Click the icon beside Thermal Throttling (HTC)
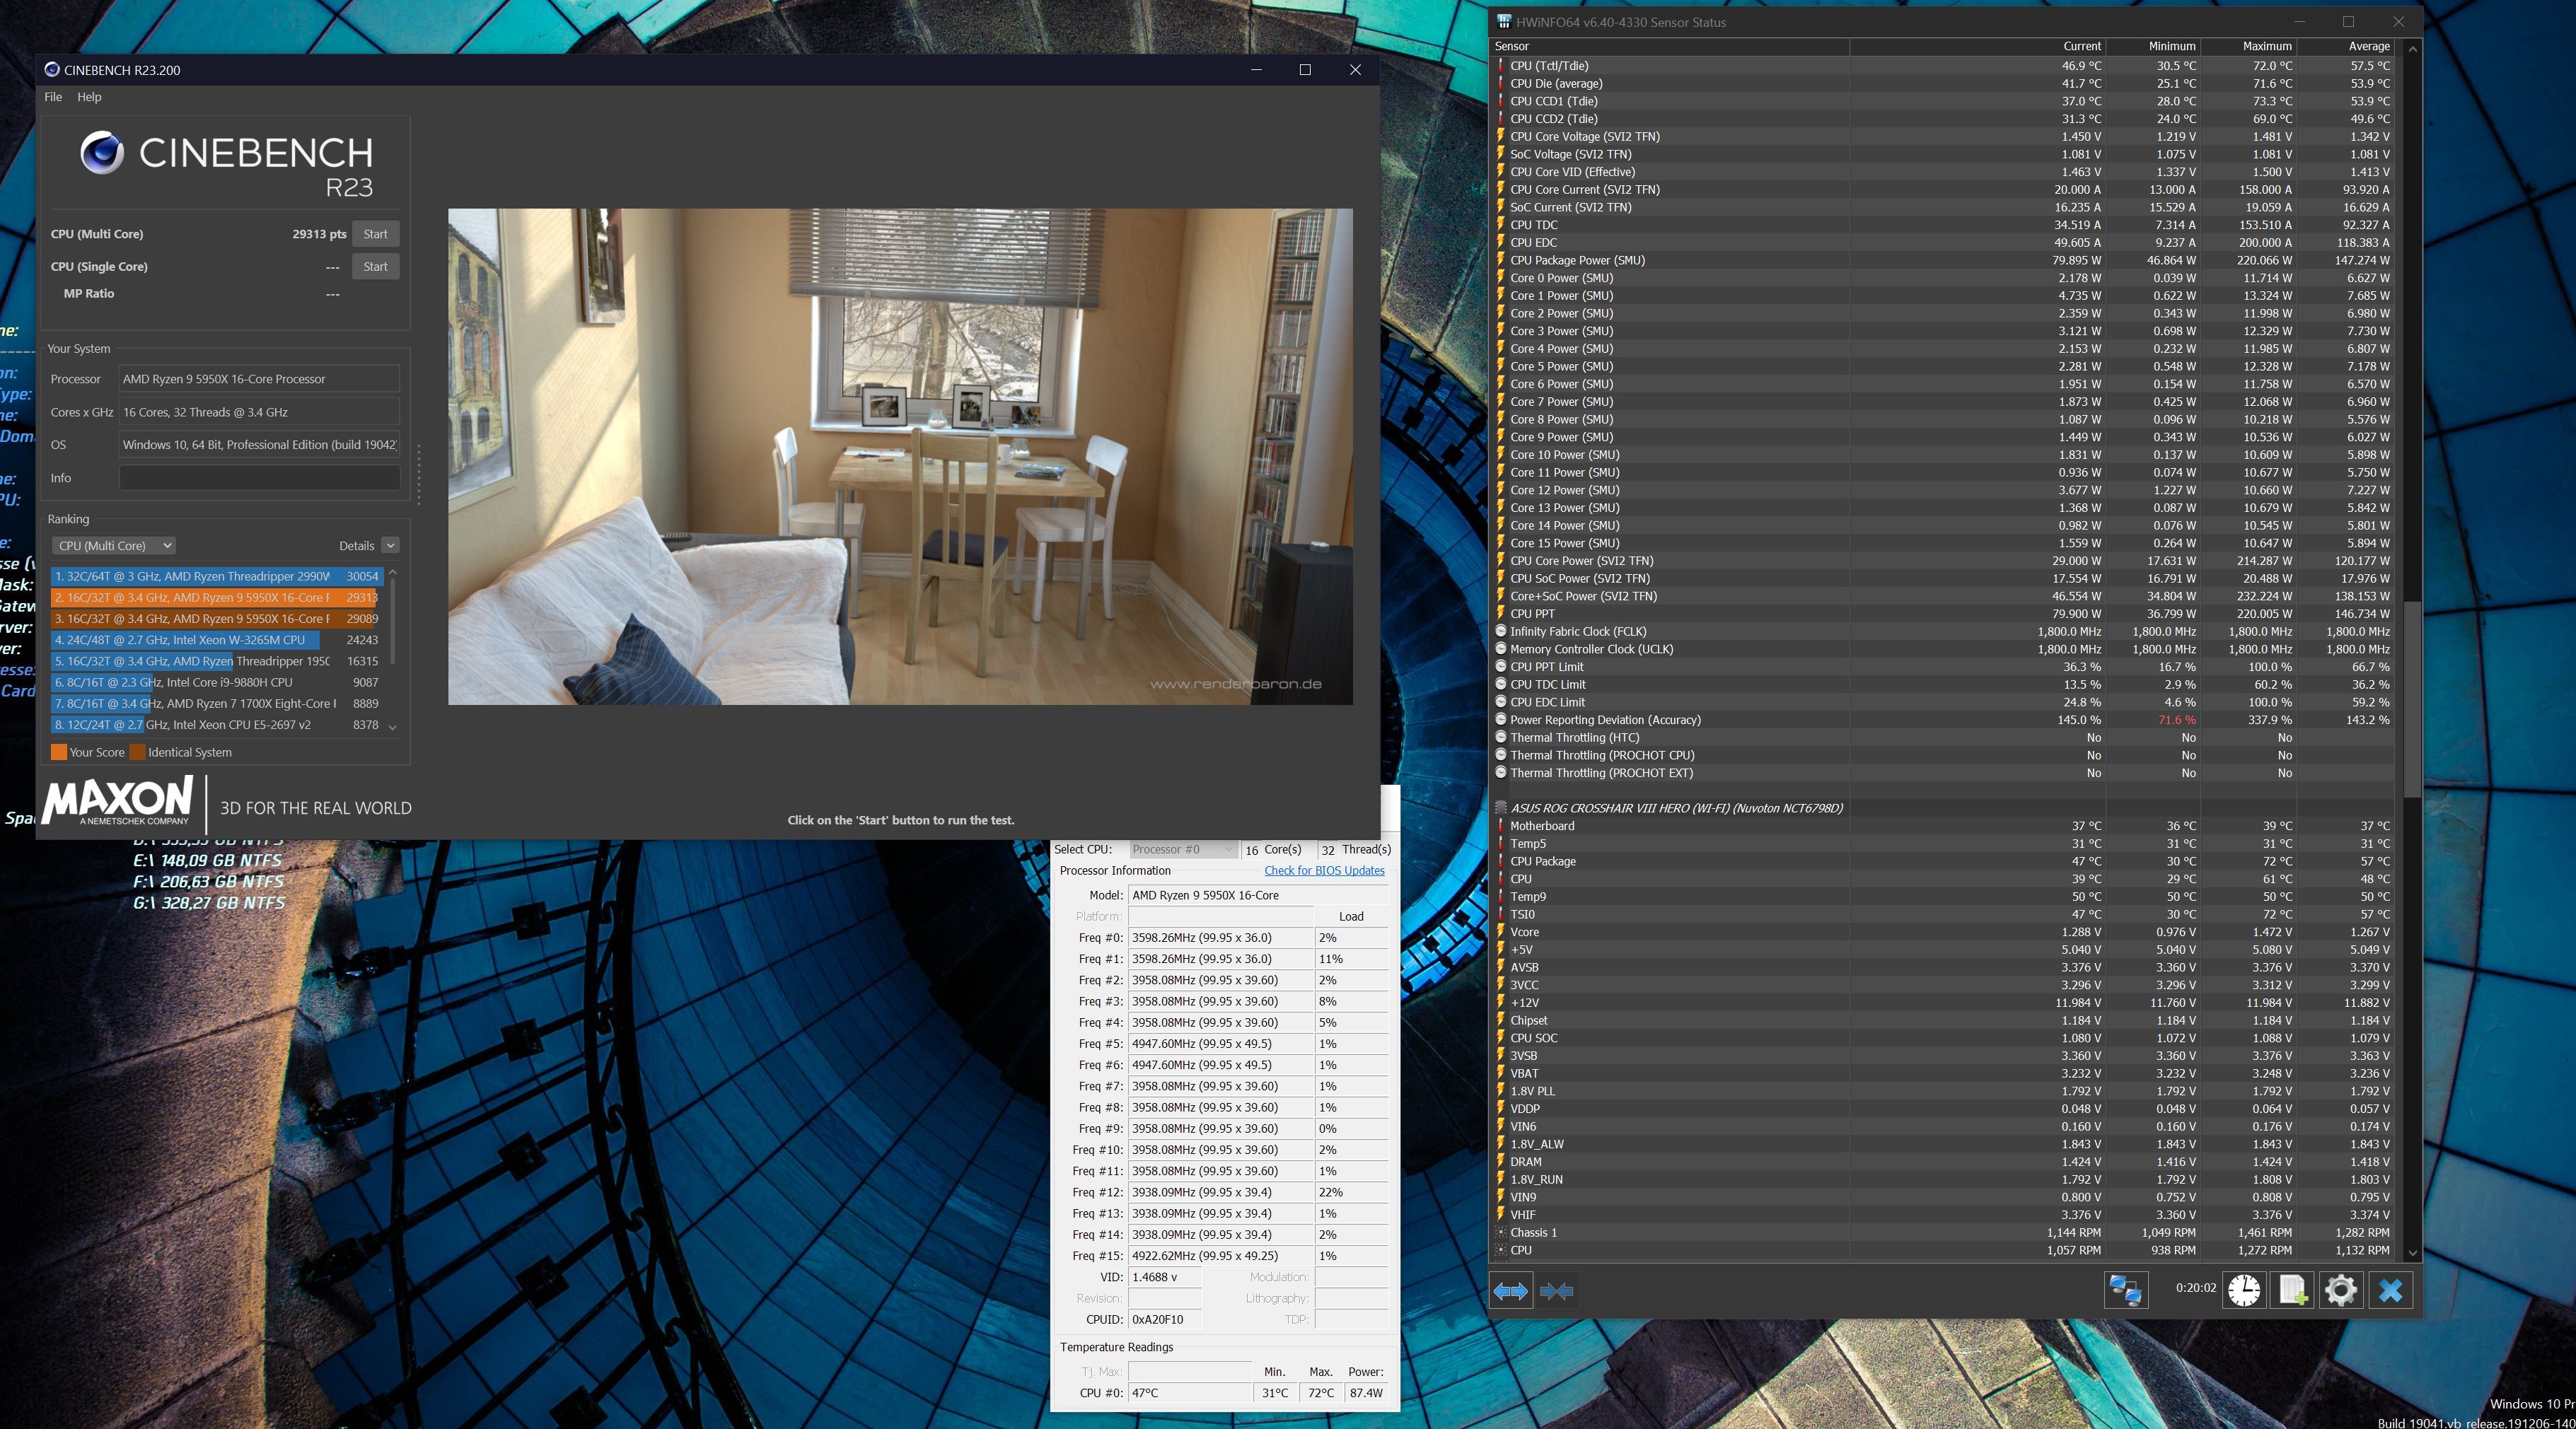 pos(1500,737)
